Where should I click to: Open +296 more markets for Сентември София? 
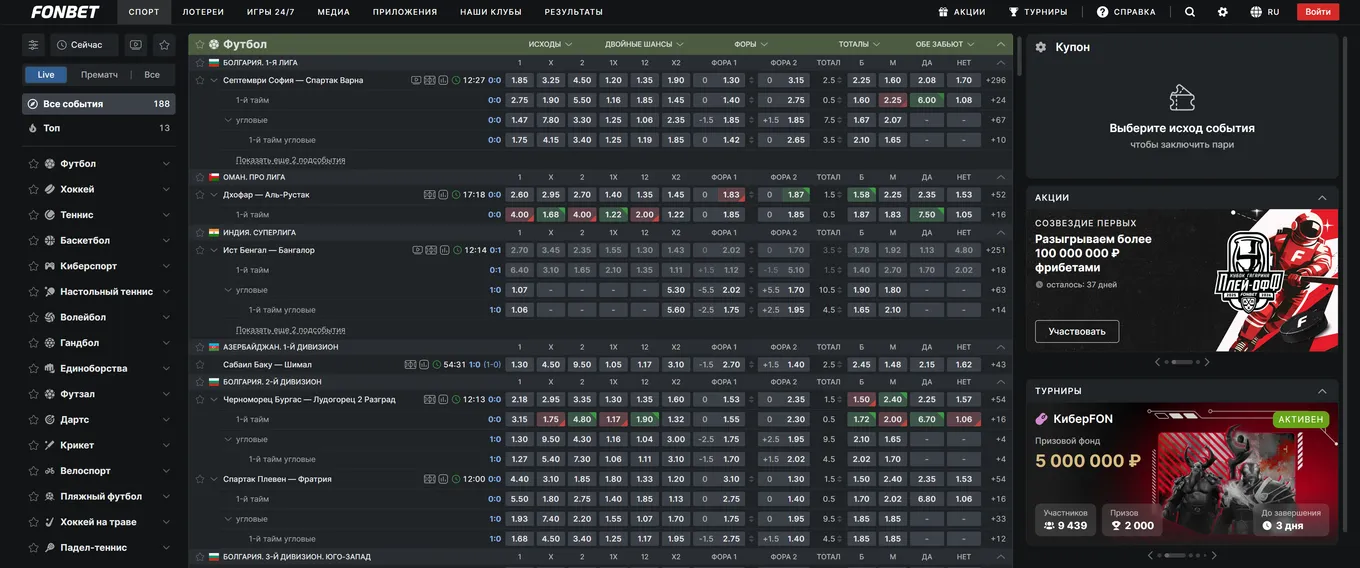point(996,80)
